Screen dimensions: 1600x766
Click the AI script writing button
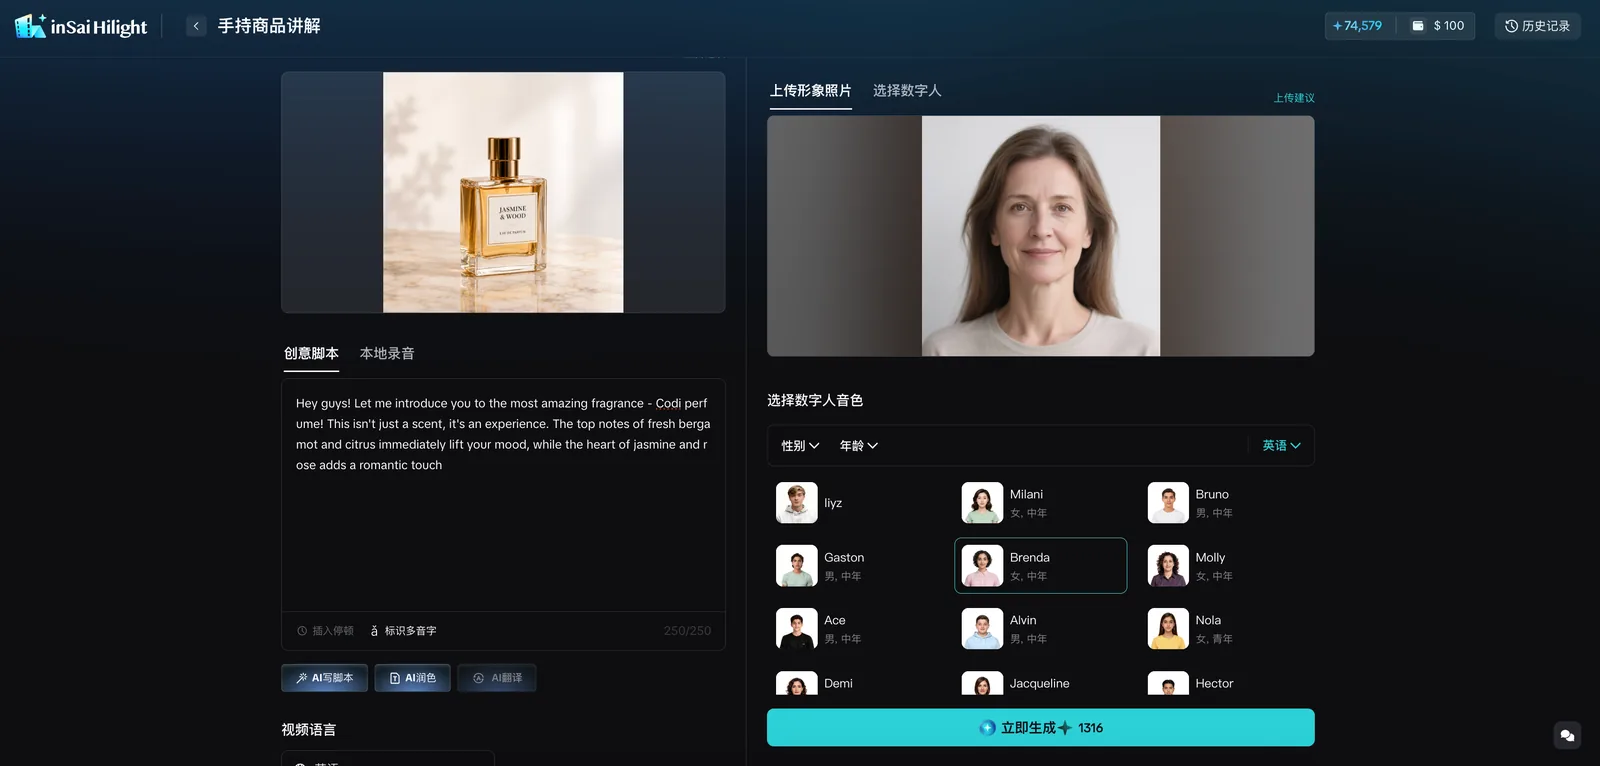point(324,678)
